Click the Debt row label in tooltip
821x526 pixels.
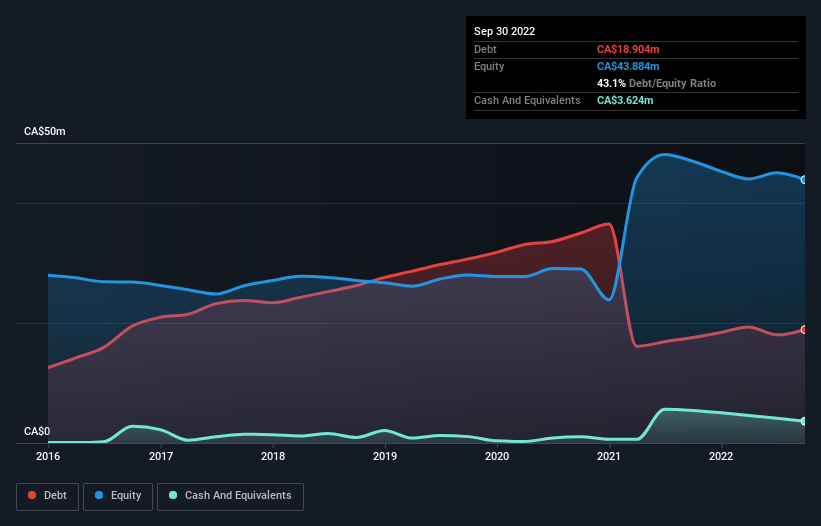click(485, 49)
